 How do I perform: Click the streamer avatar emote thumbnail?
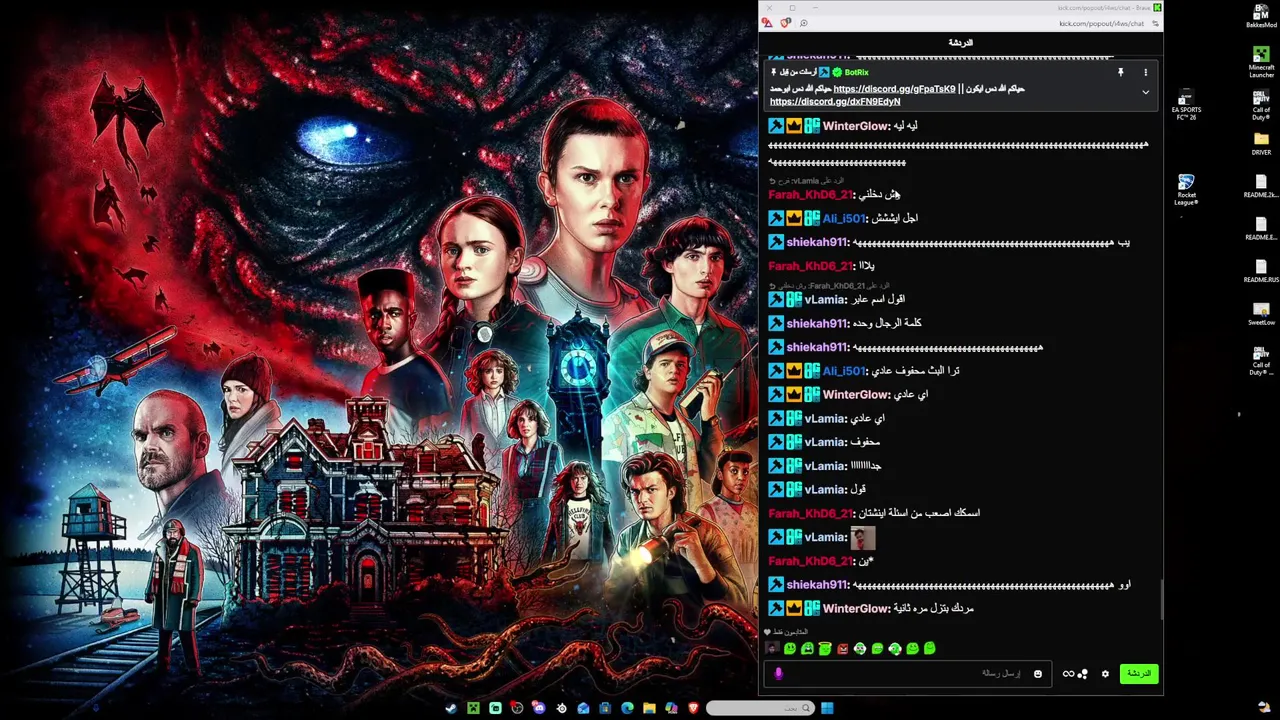click(772, 649)
